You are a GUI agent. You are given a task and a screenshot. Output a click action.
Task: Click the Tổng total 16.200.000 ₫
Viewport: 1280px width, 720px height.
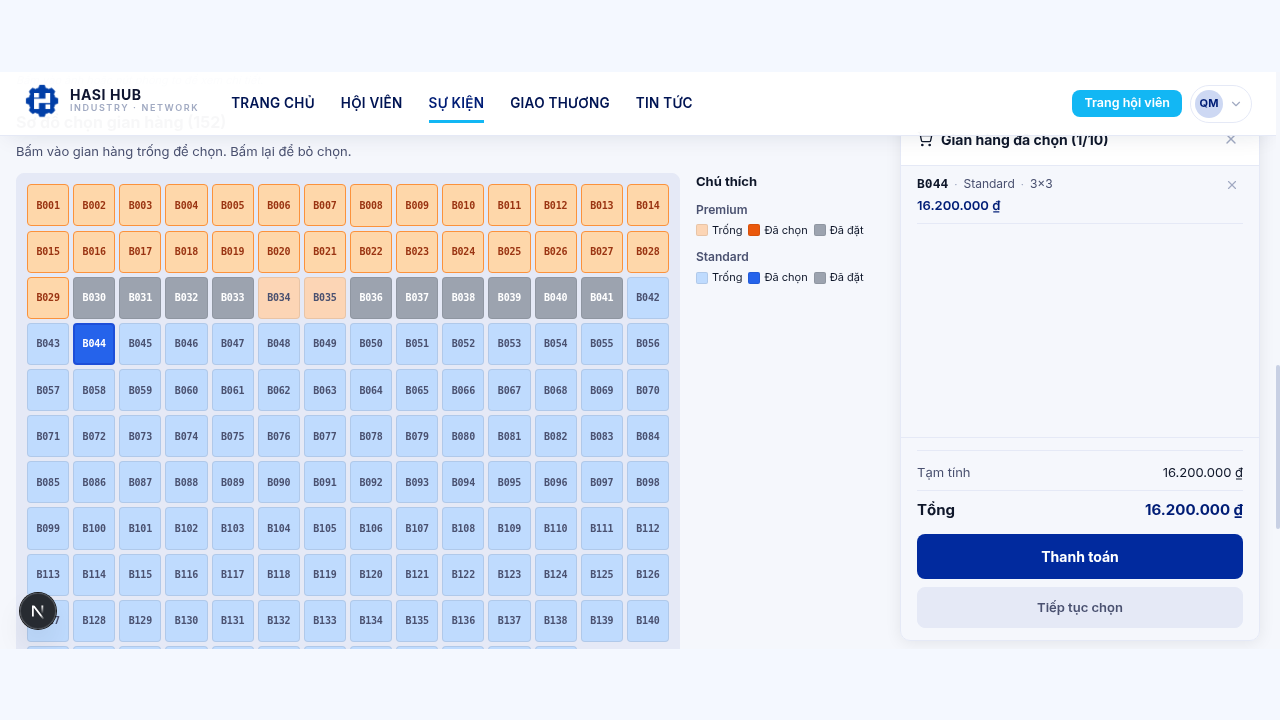click(x=1194, y=510)
